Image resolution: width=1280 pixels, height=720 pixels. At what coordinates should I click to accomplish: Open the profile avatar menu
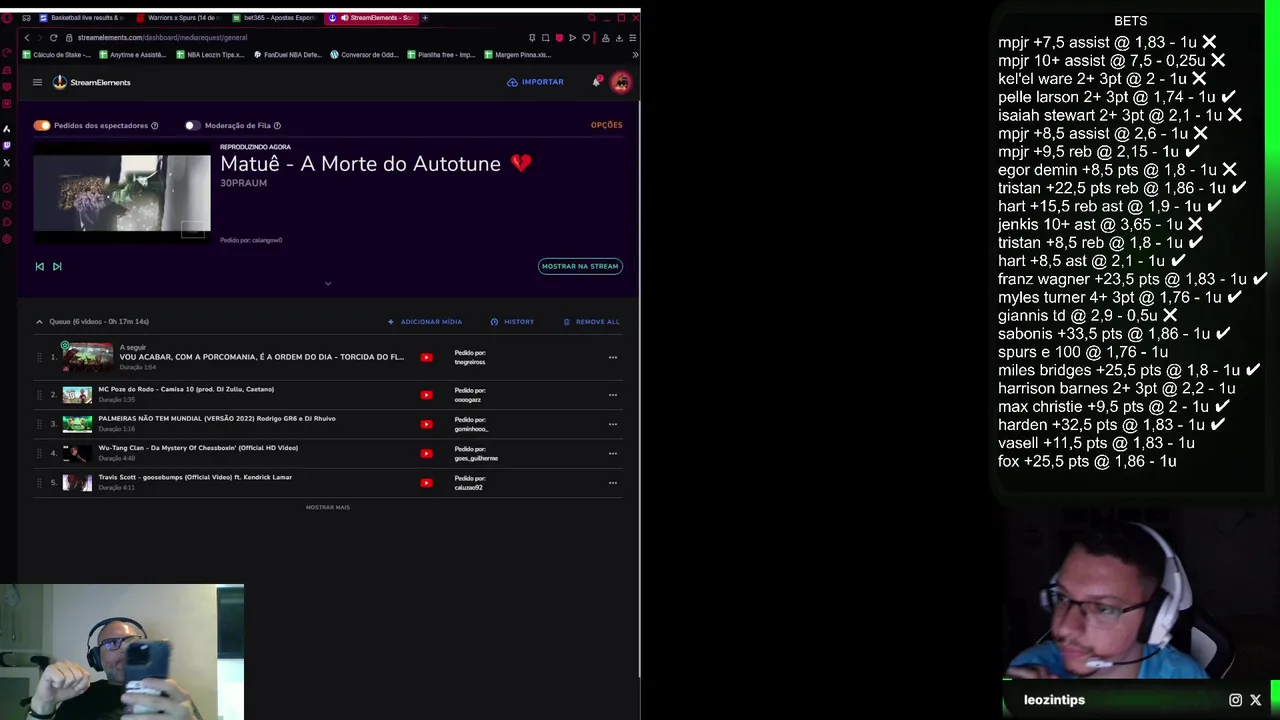(621, 83)
